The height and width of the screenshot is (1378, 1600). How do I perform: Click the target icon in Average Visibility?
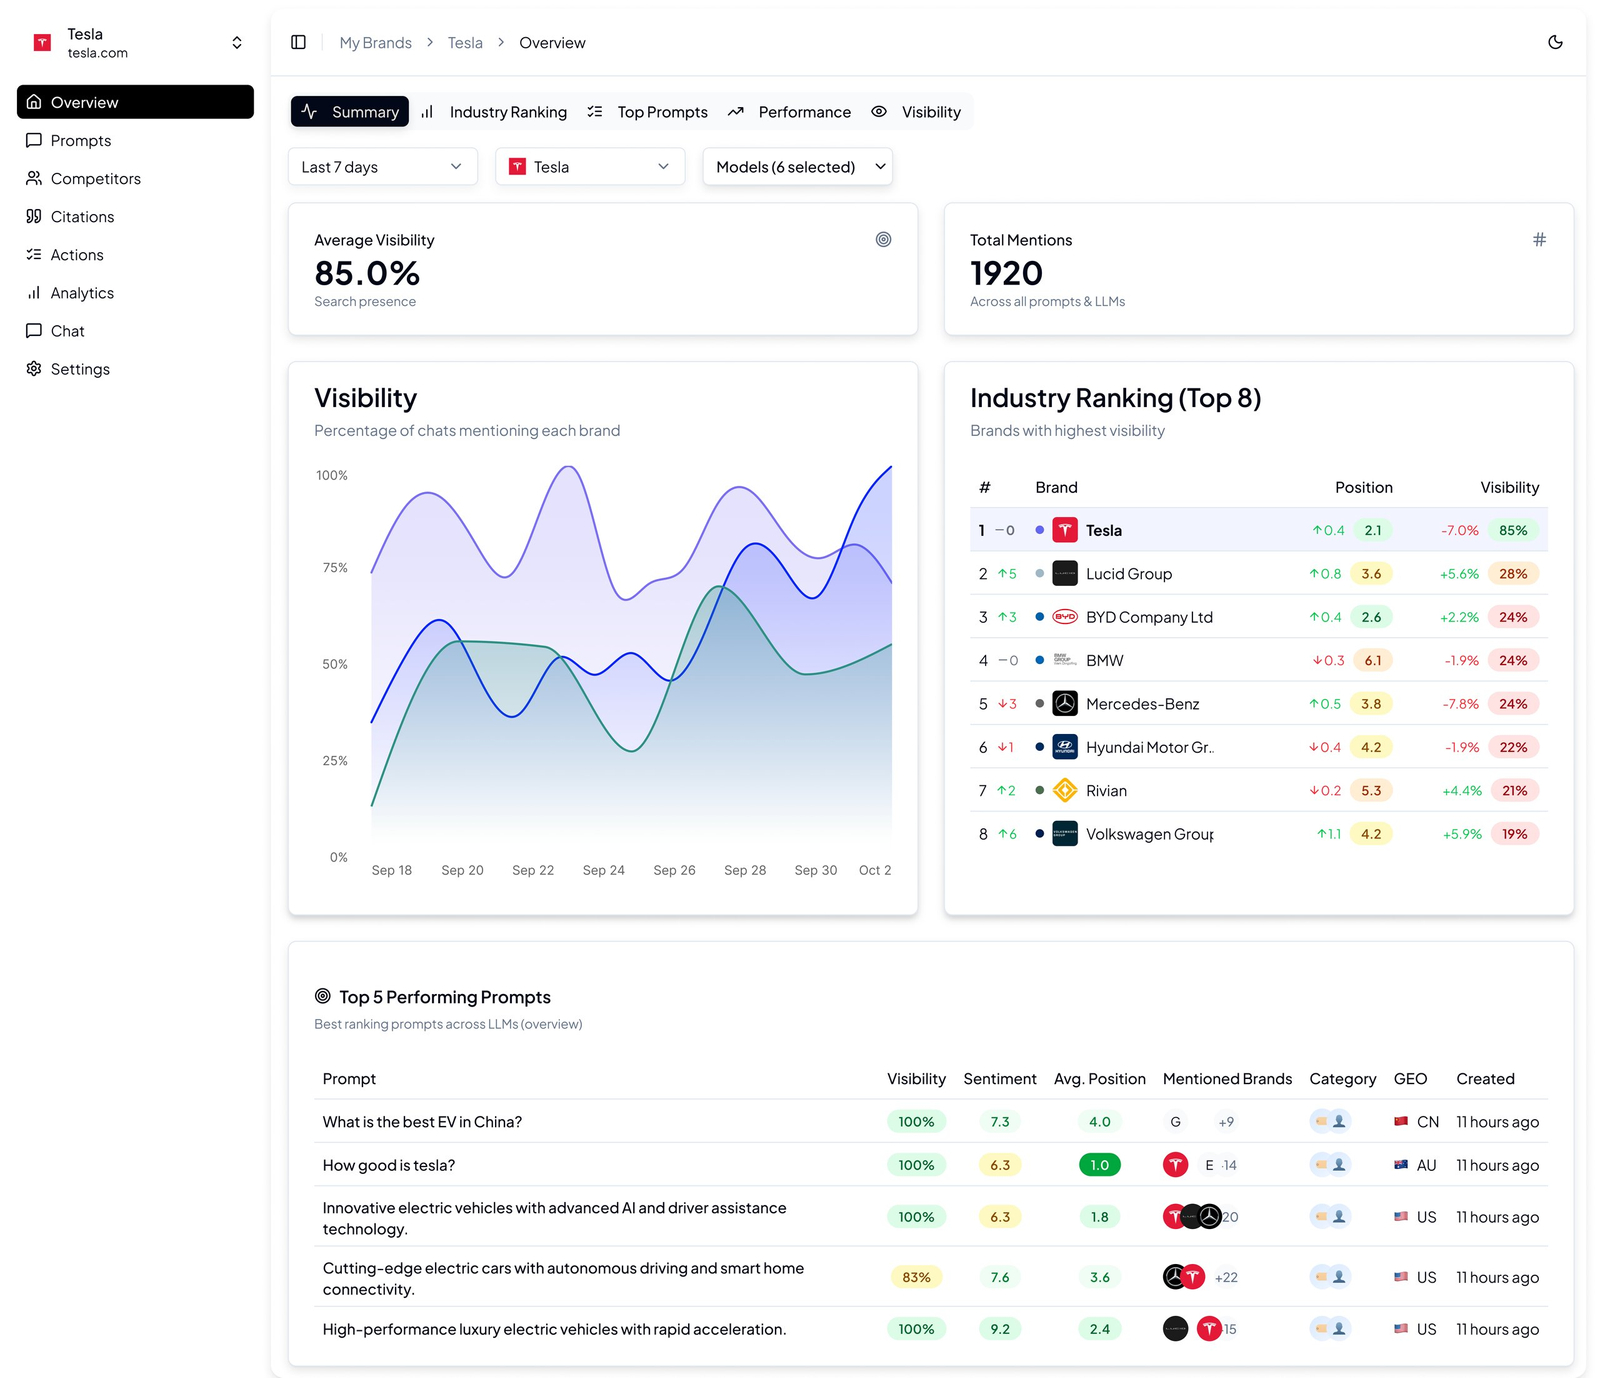[x=883, y=239]
